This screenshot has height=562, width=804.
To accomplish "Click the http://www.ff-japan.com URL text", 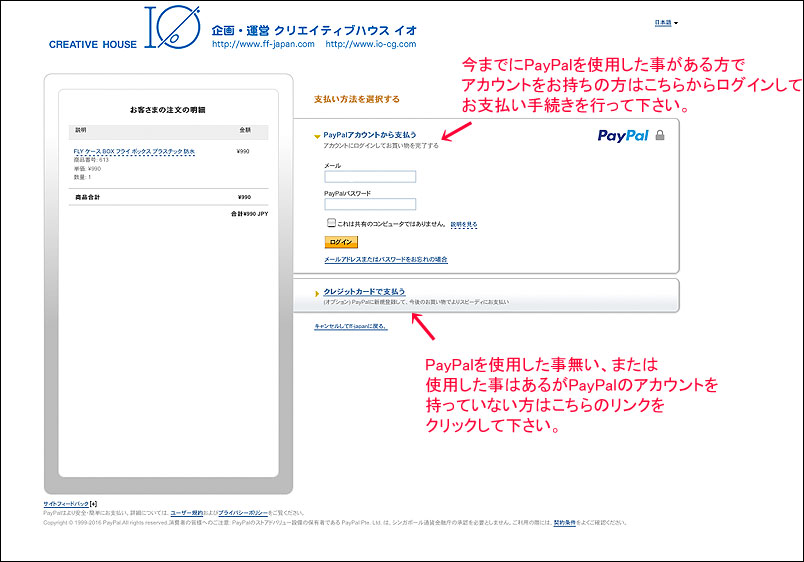I will click(263, 44).
